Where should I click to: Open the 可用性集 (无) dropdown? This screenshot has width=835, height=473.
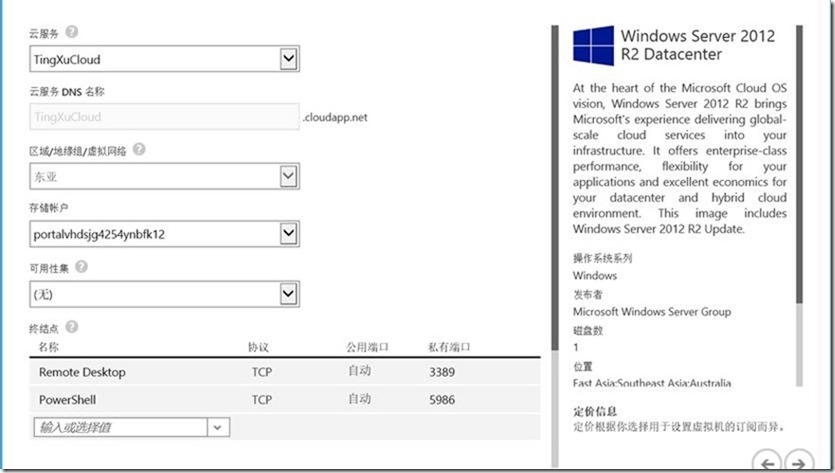[x=288, y=294]
